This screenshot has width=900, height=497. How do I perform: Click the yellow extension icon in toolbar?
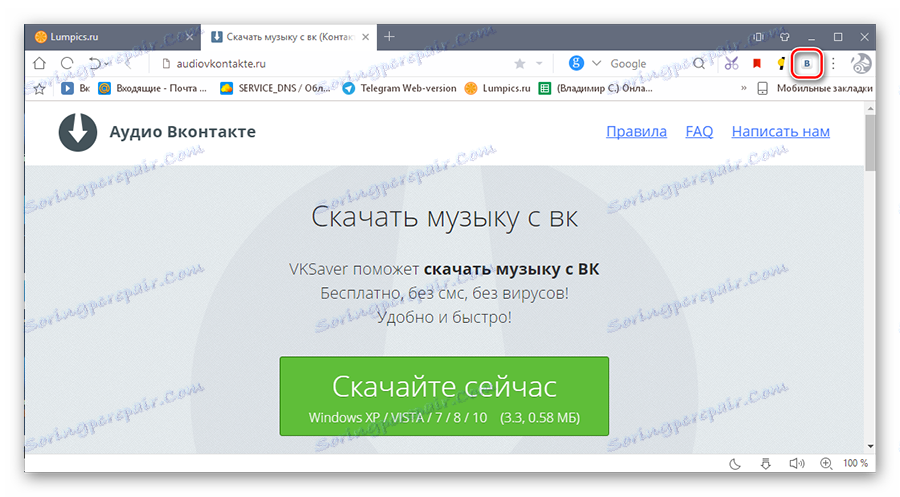pyautogui.click(x=781, y=64)
